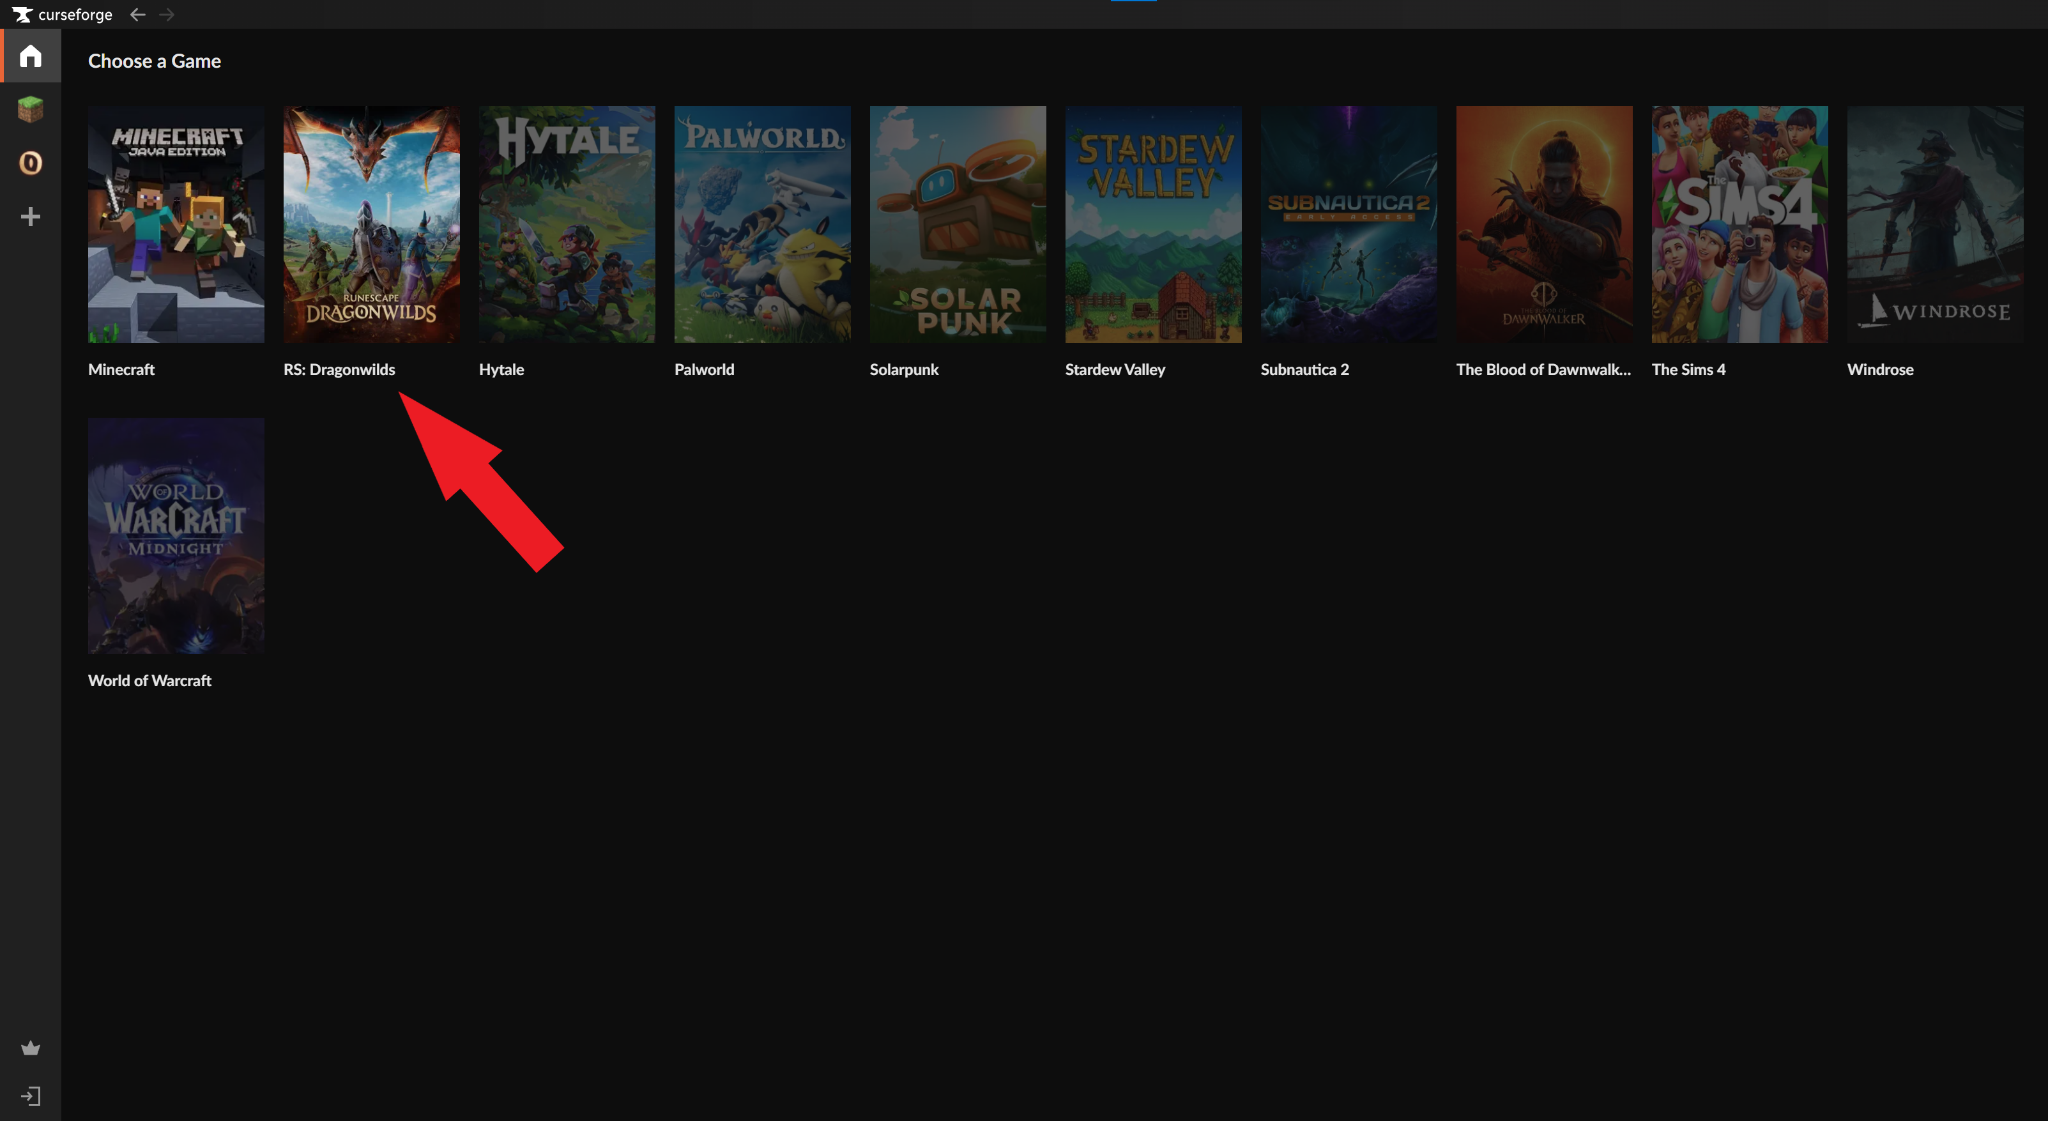Click the Stardew Valley title label
Screen dimensions: 2048x1121
[1116, 369]
